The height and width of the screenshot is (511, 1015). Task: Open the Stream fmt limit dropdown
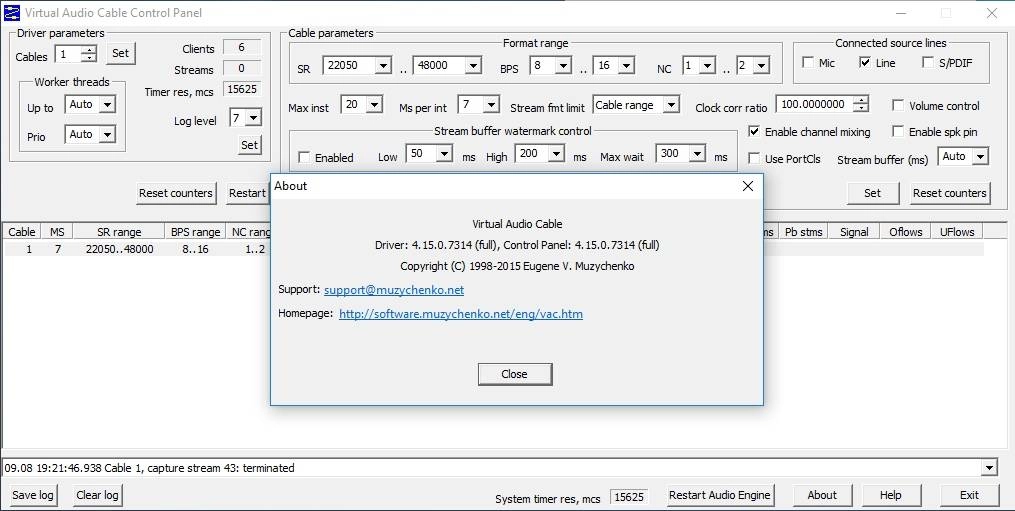[x=671, y=104]
